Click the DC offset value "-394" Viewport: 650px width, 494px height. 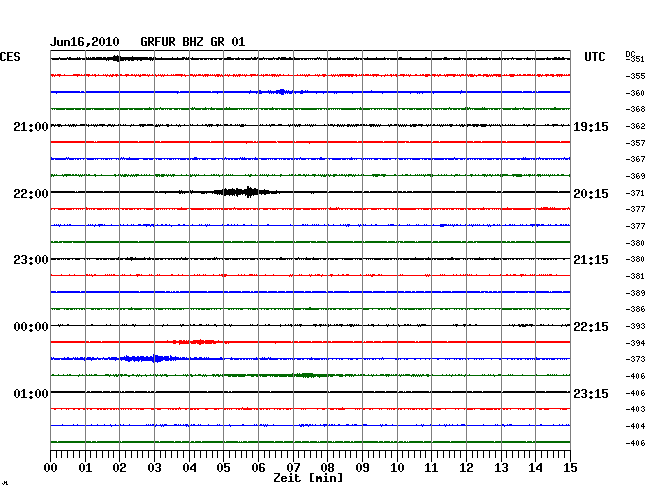click(635, 343)
